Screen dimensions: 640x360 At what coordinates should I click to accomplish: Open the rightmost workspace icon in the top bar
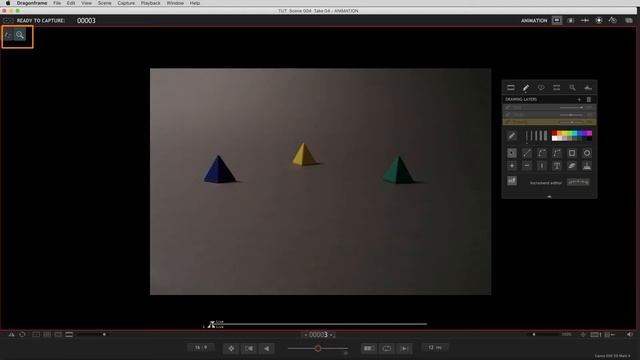tap(629, 20)
